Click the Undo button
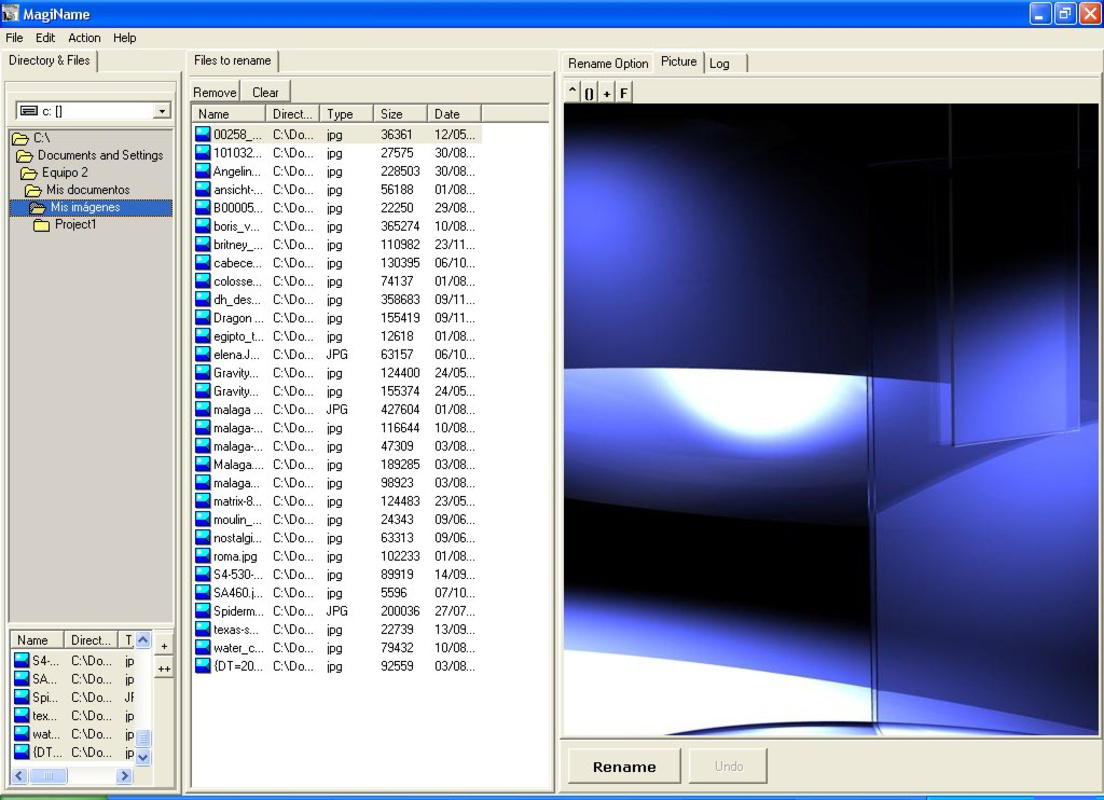The height and width of the screenshot is (800, 1104). click(729, 766)
